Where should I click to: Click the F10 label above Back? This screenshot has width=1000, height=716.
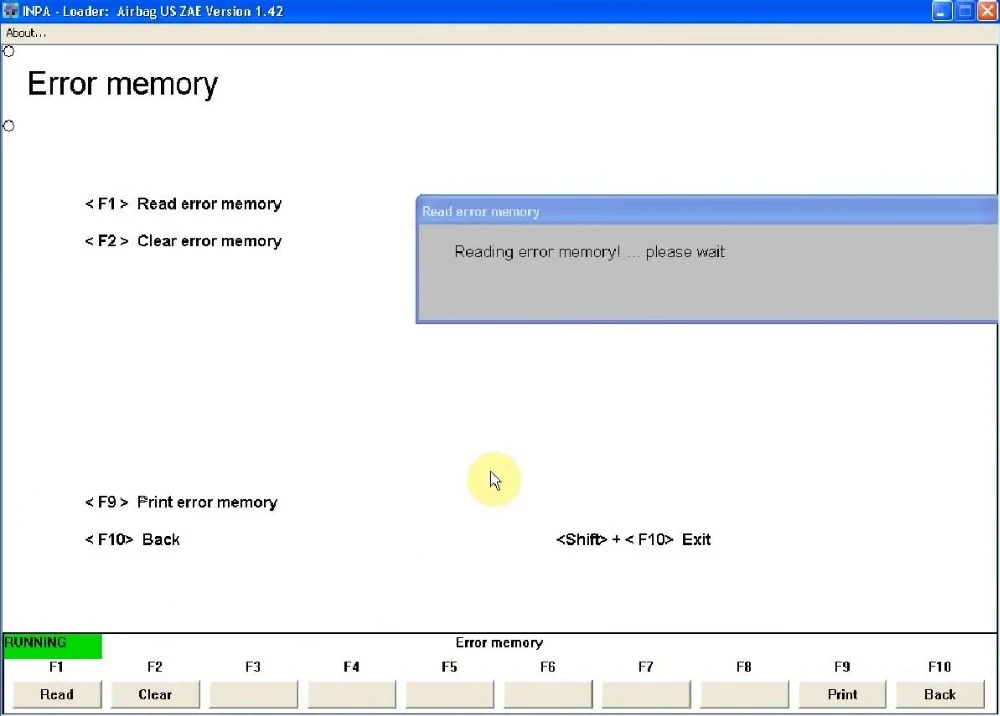coord(939,667)
